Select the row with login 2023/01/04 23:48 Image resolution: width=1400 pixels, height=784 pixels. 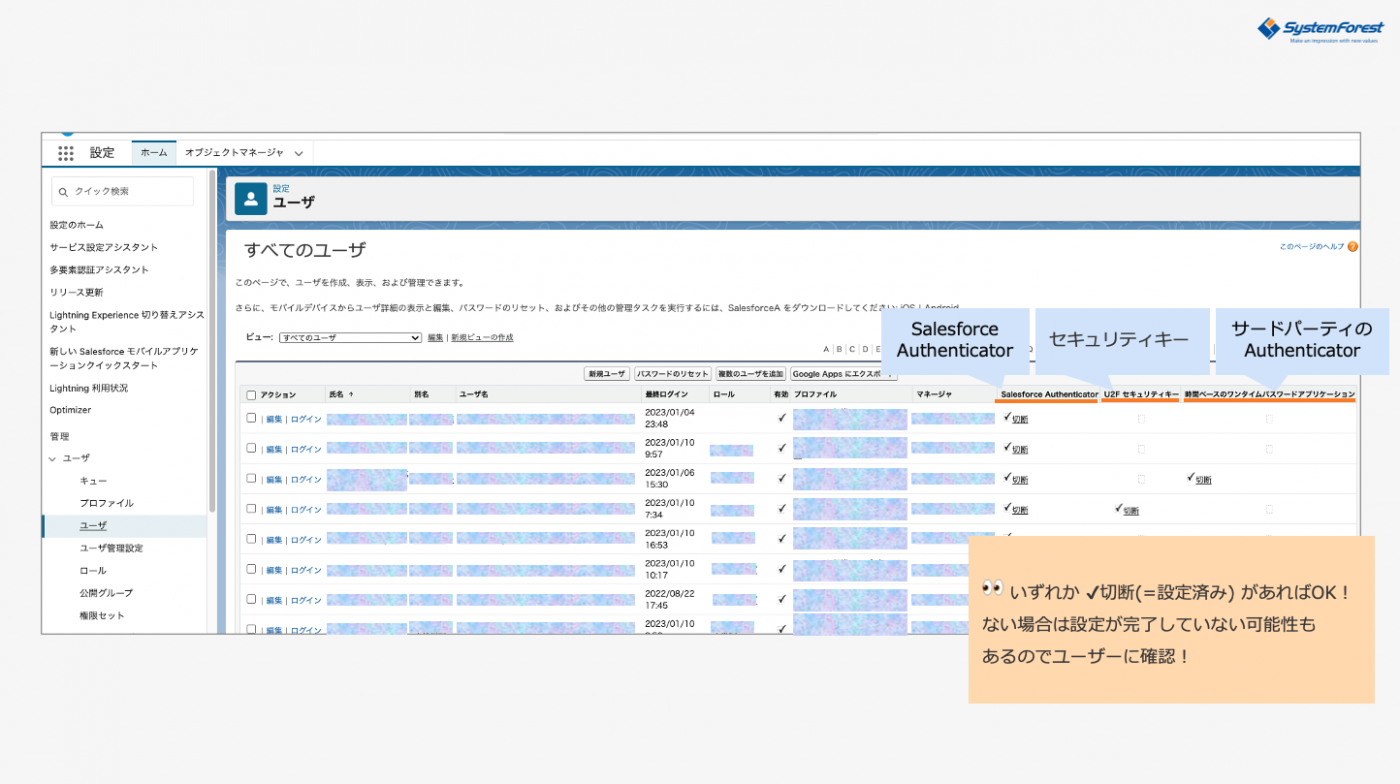tap(251, 418)
